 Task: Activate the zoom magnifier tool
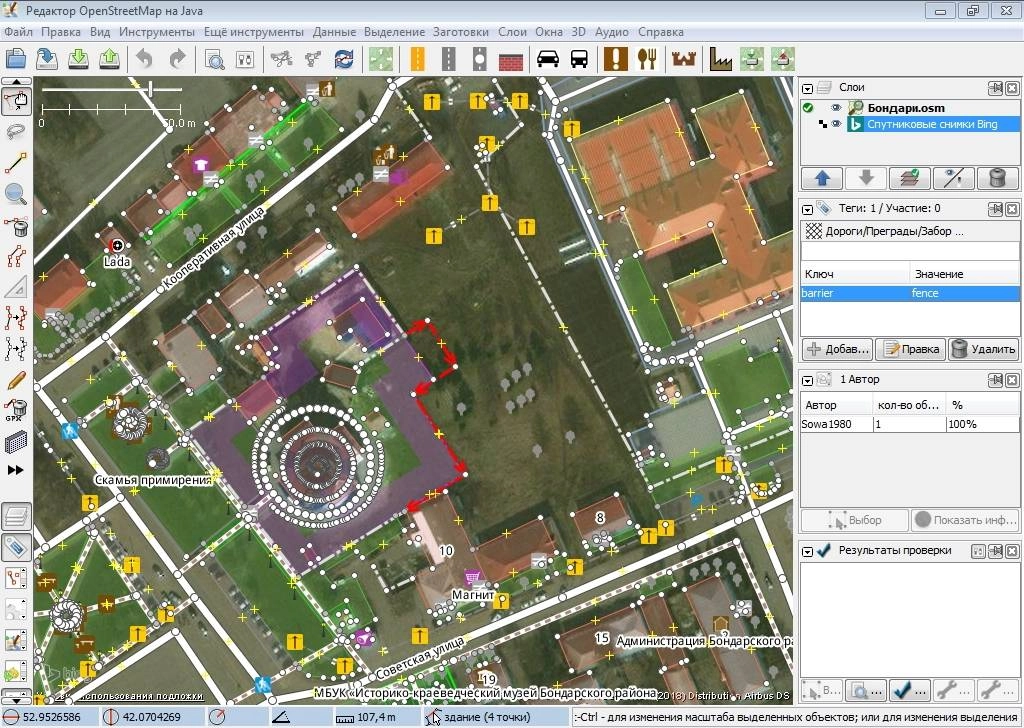click(x=16, y=194)
